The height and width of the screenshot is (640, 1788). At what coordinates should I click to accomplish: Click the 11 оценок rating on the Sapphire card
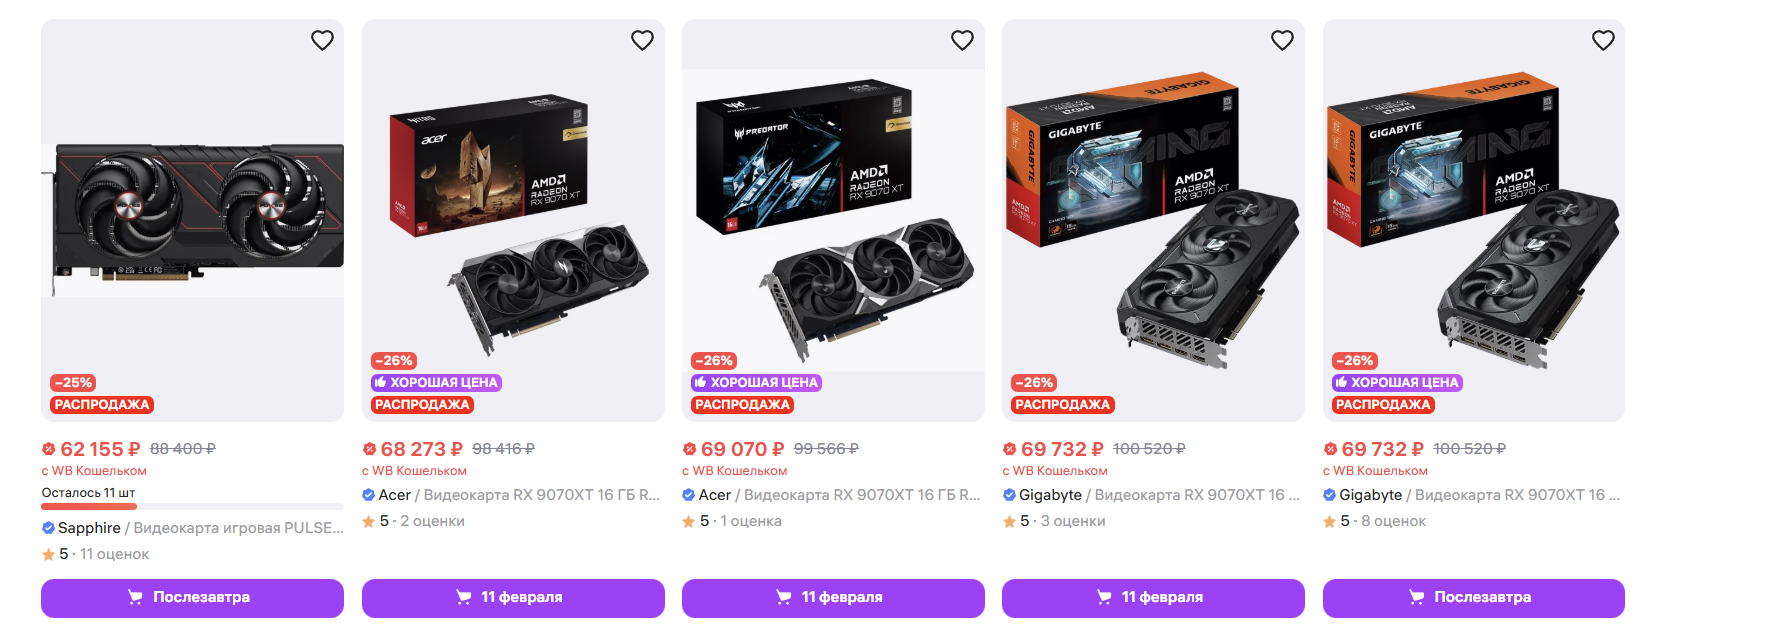pyautogui.click(x=114, y=554)
